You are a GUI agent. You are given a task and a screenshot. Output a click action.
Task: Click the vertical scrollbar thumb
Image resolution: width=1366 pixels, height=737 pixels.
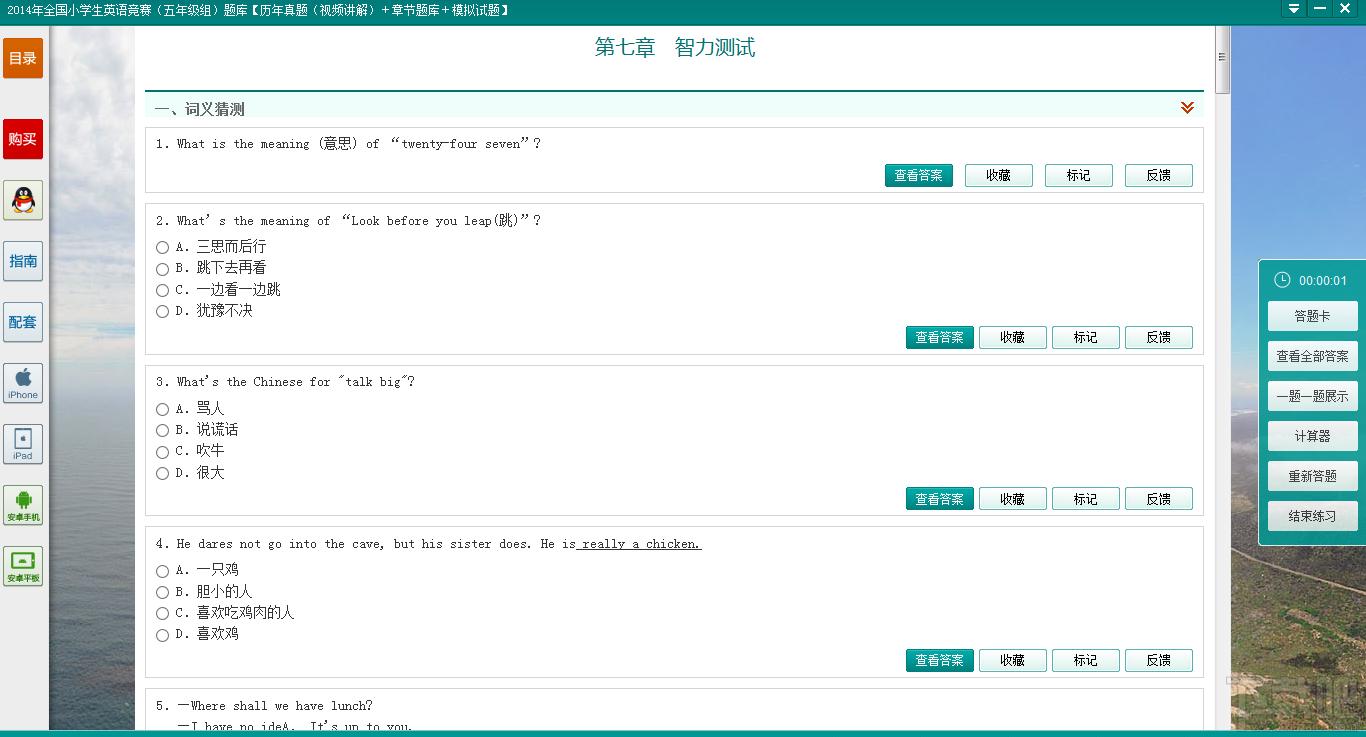(1222, 60)
